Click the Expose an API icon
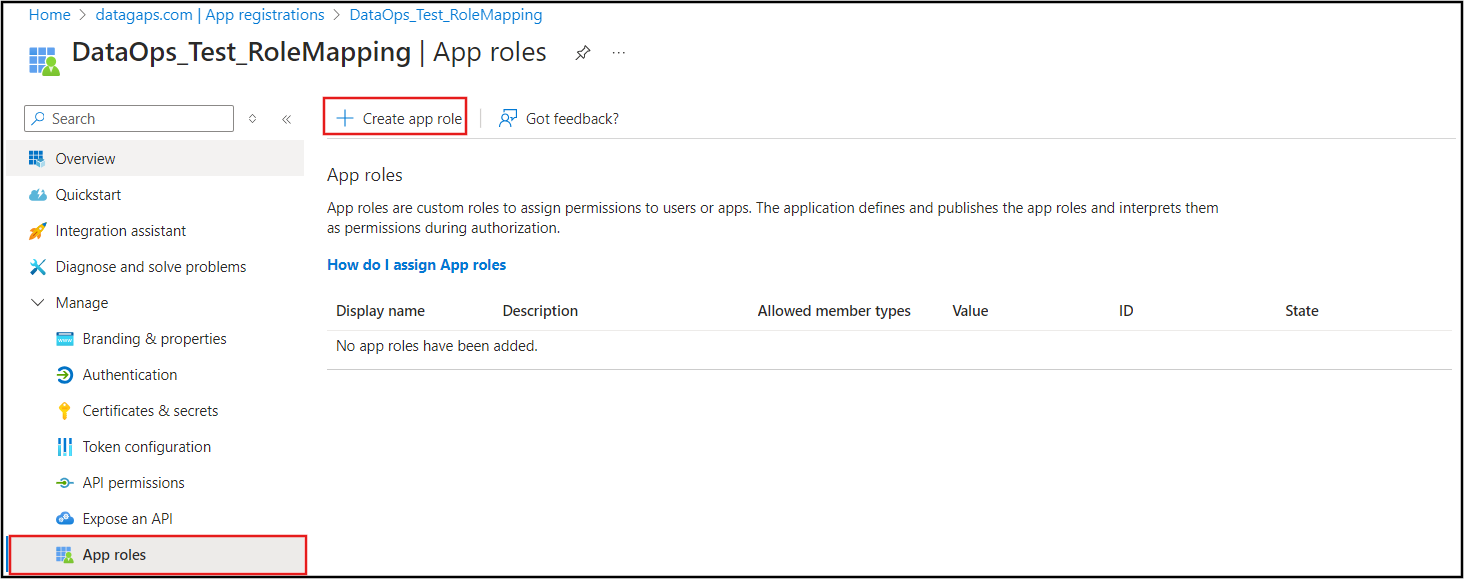 pyautogui.click(x=65, y=519)
